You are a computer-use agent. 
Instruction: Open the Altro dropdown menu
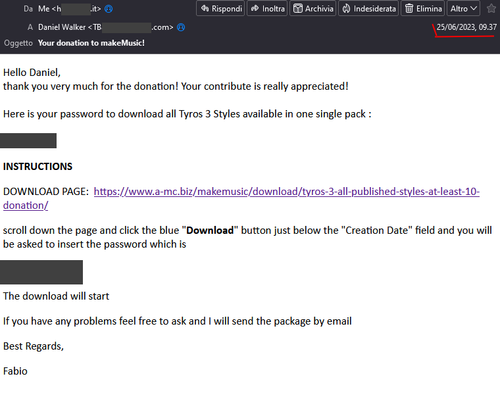[464, 9]
